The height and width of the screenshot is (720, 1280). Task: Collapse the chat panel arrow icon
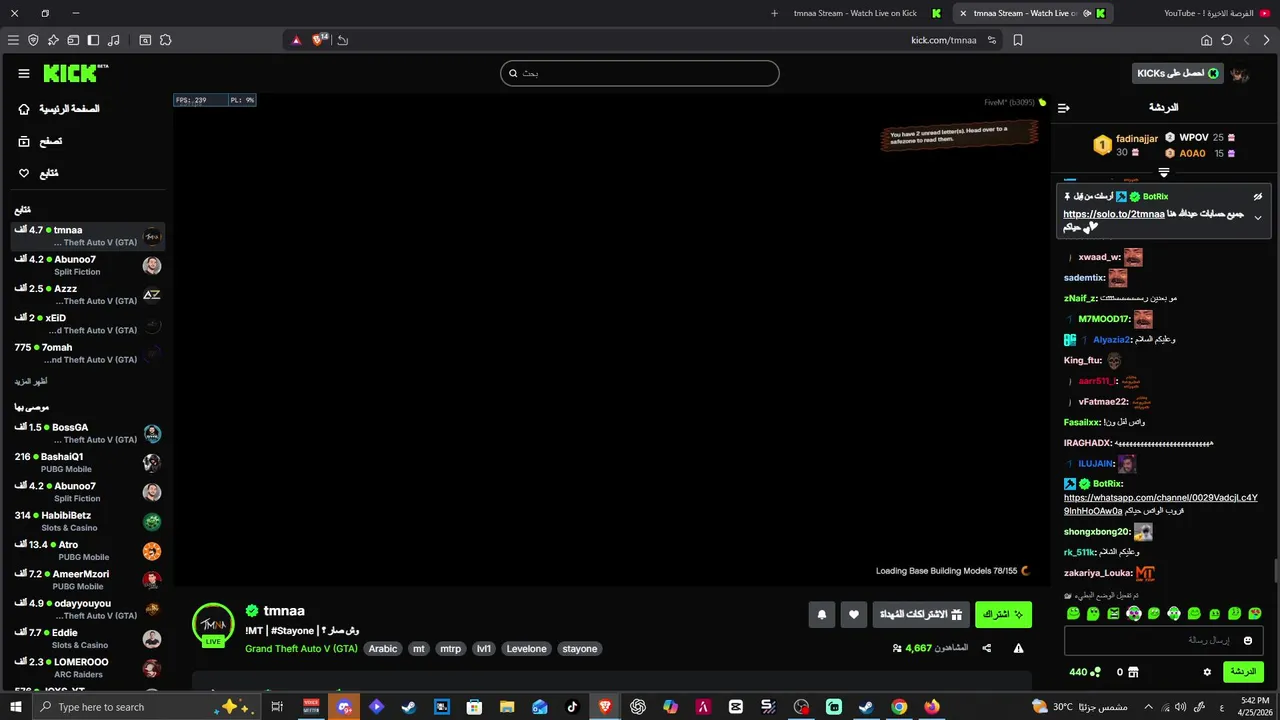(1064, 108)
